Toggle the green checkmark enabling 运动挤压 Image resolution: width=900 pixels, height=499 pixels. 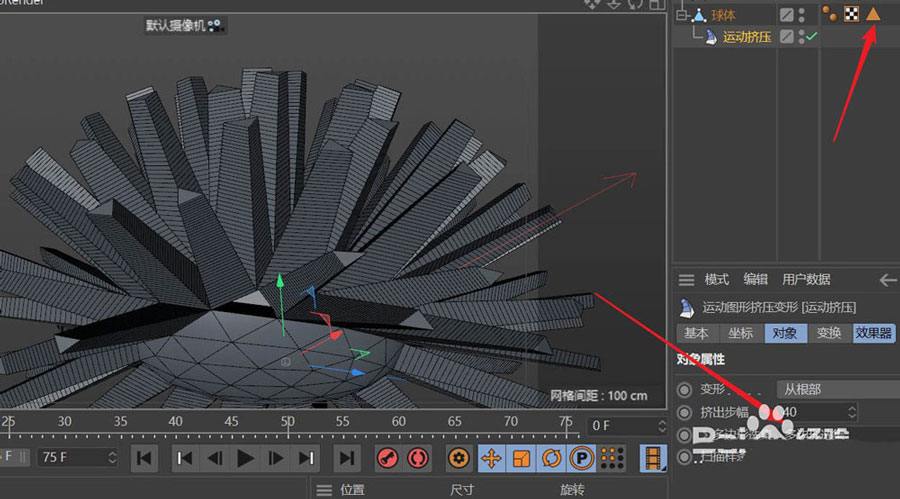(812, 37)
